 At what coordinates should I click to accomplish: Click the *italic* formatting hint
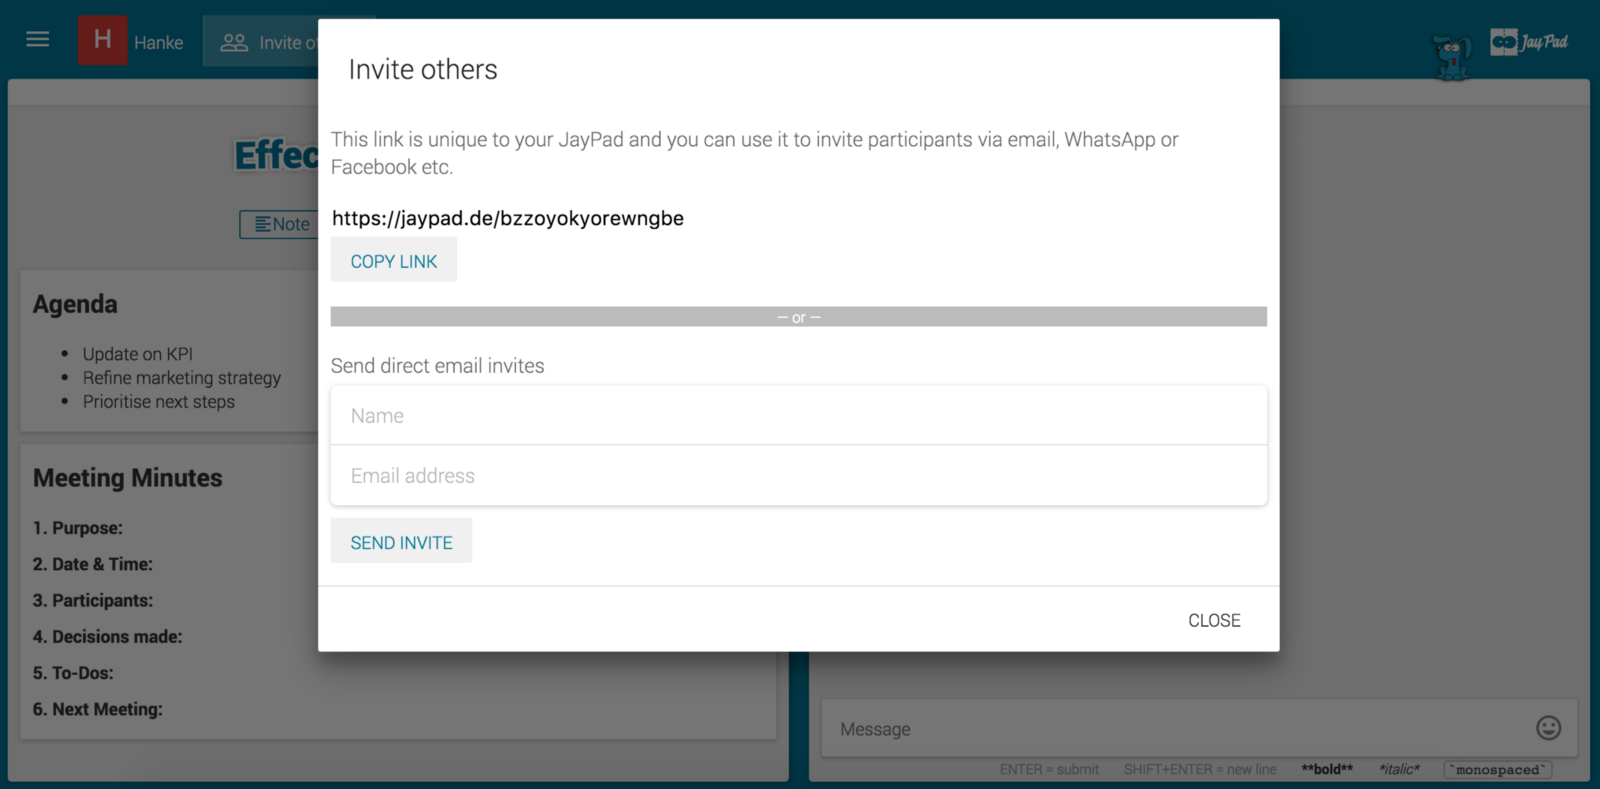tap(1399, 769)
